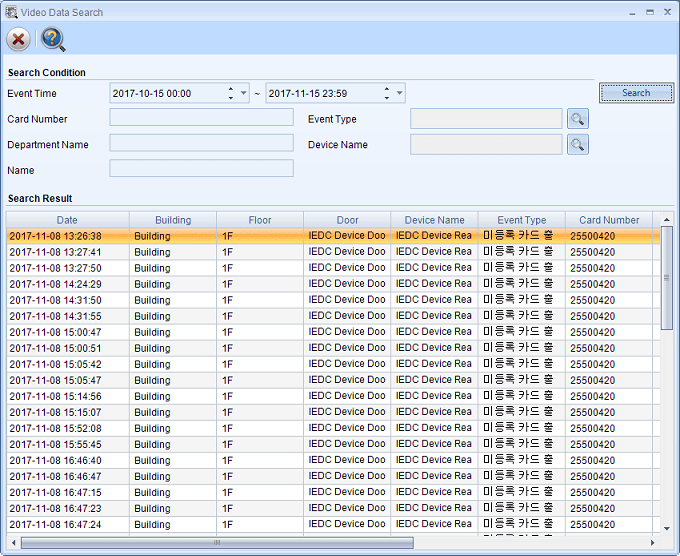Sort by the Floor column header
This screenshot has height=556, width=680.
[260, 220]
